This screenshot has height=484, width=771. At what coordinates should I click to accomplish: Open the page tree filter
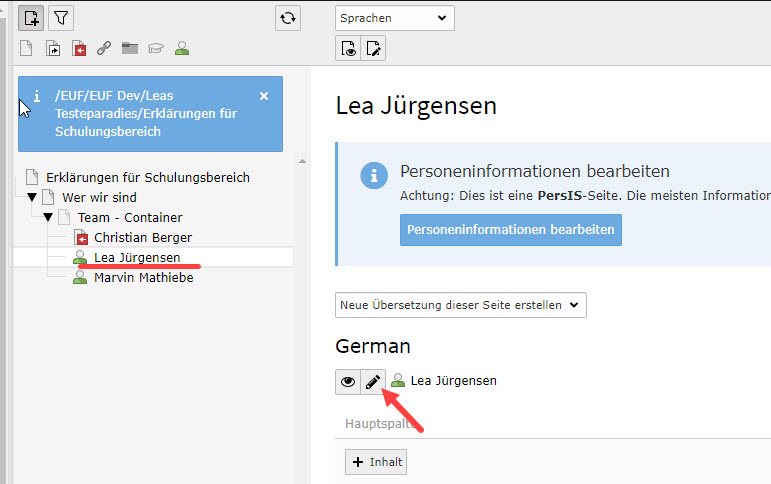(x=61, y=18)
